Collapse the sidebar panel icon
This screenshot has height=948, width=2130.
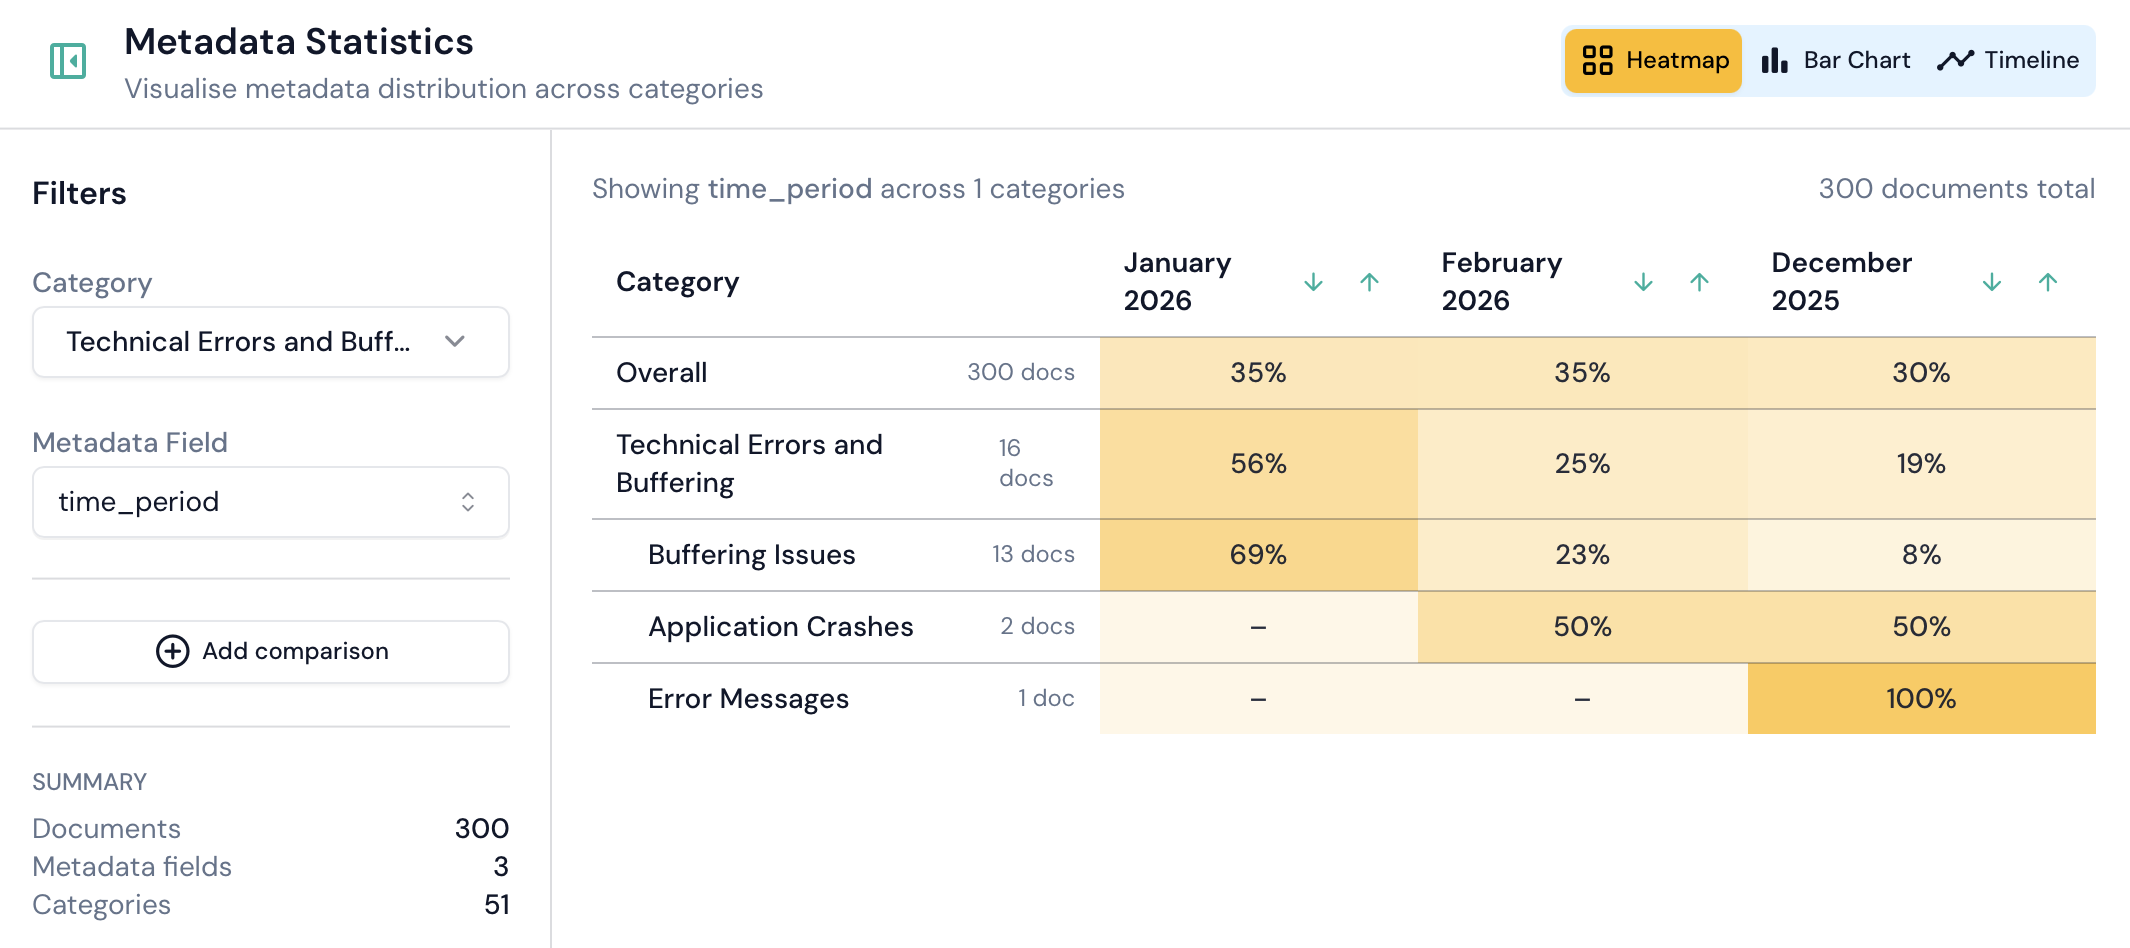point(68,61)
